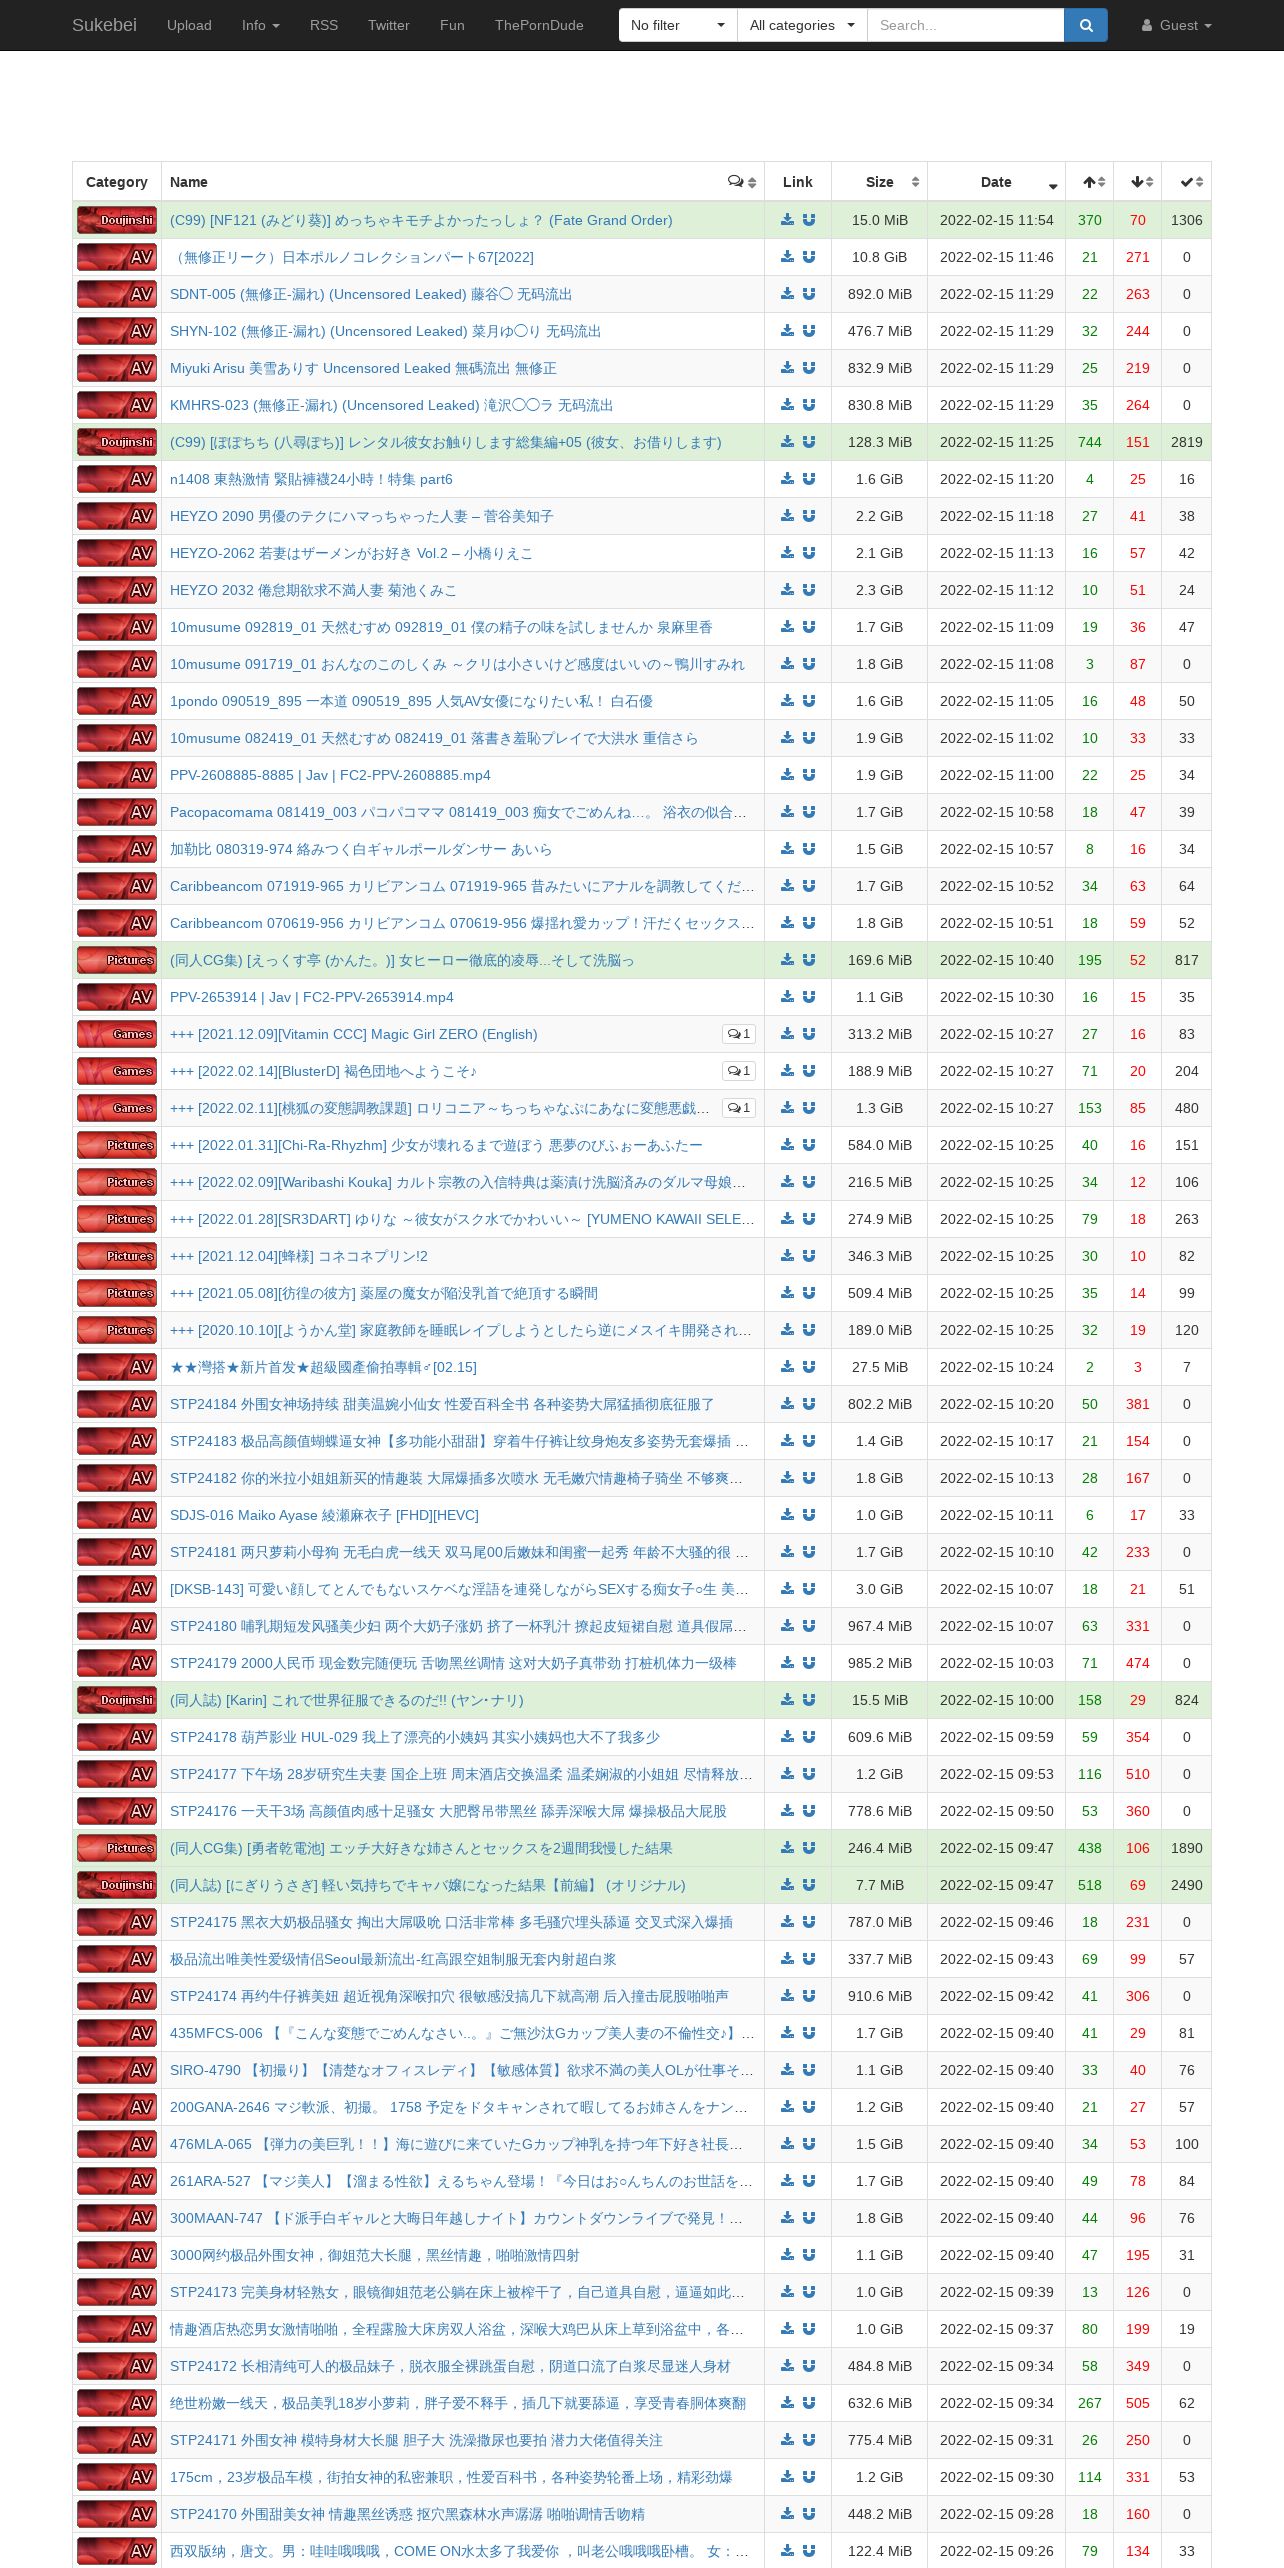Open magnet link for BlusterD game row

pyautogui.click(x=809, y=1071)
